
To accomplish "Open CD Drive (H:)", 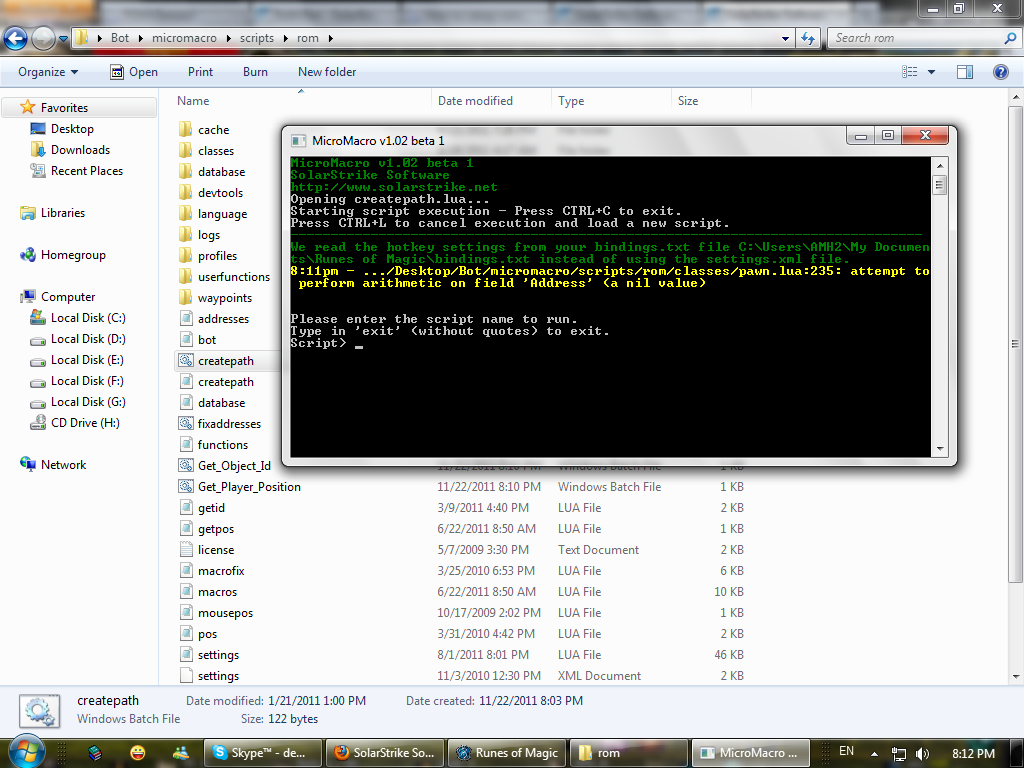I will click(x=85, y=423).
